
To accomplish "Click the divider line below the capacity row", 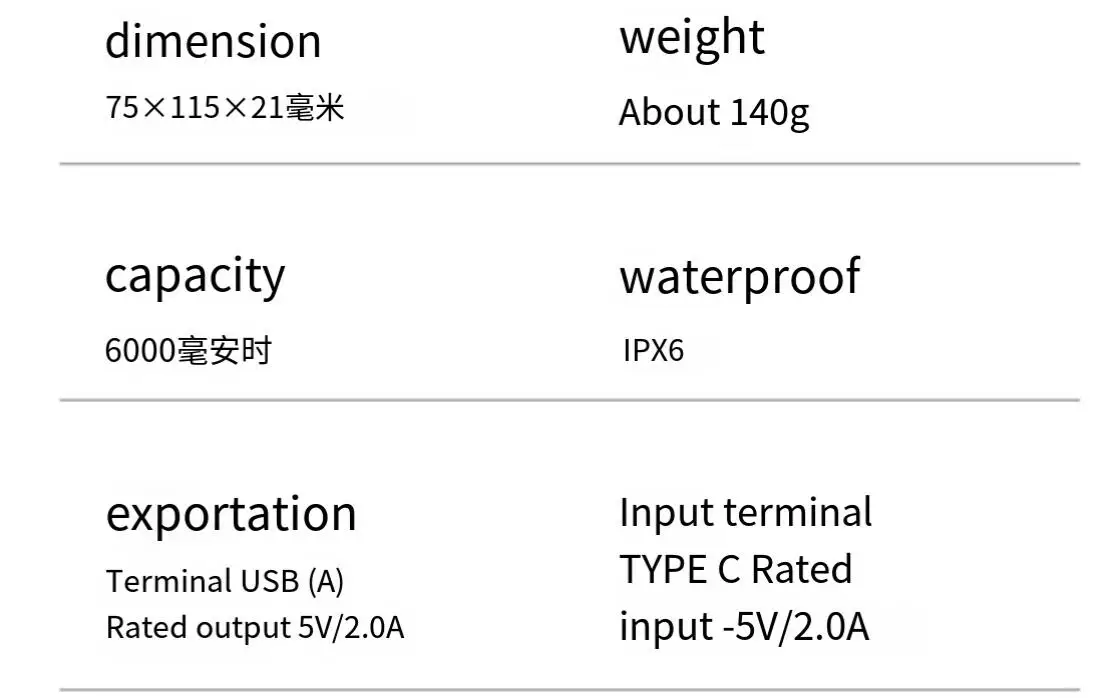I will pyautogui.click(x=569, y=400).
